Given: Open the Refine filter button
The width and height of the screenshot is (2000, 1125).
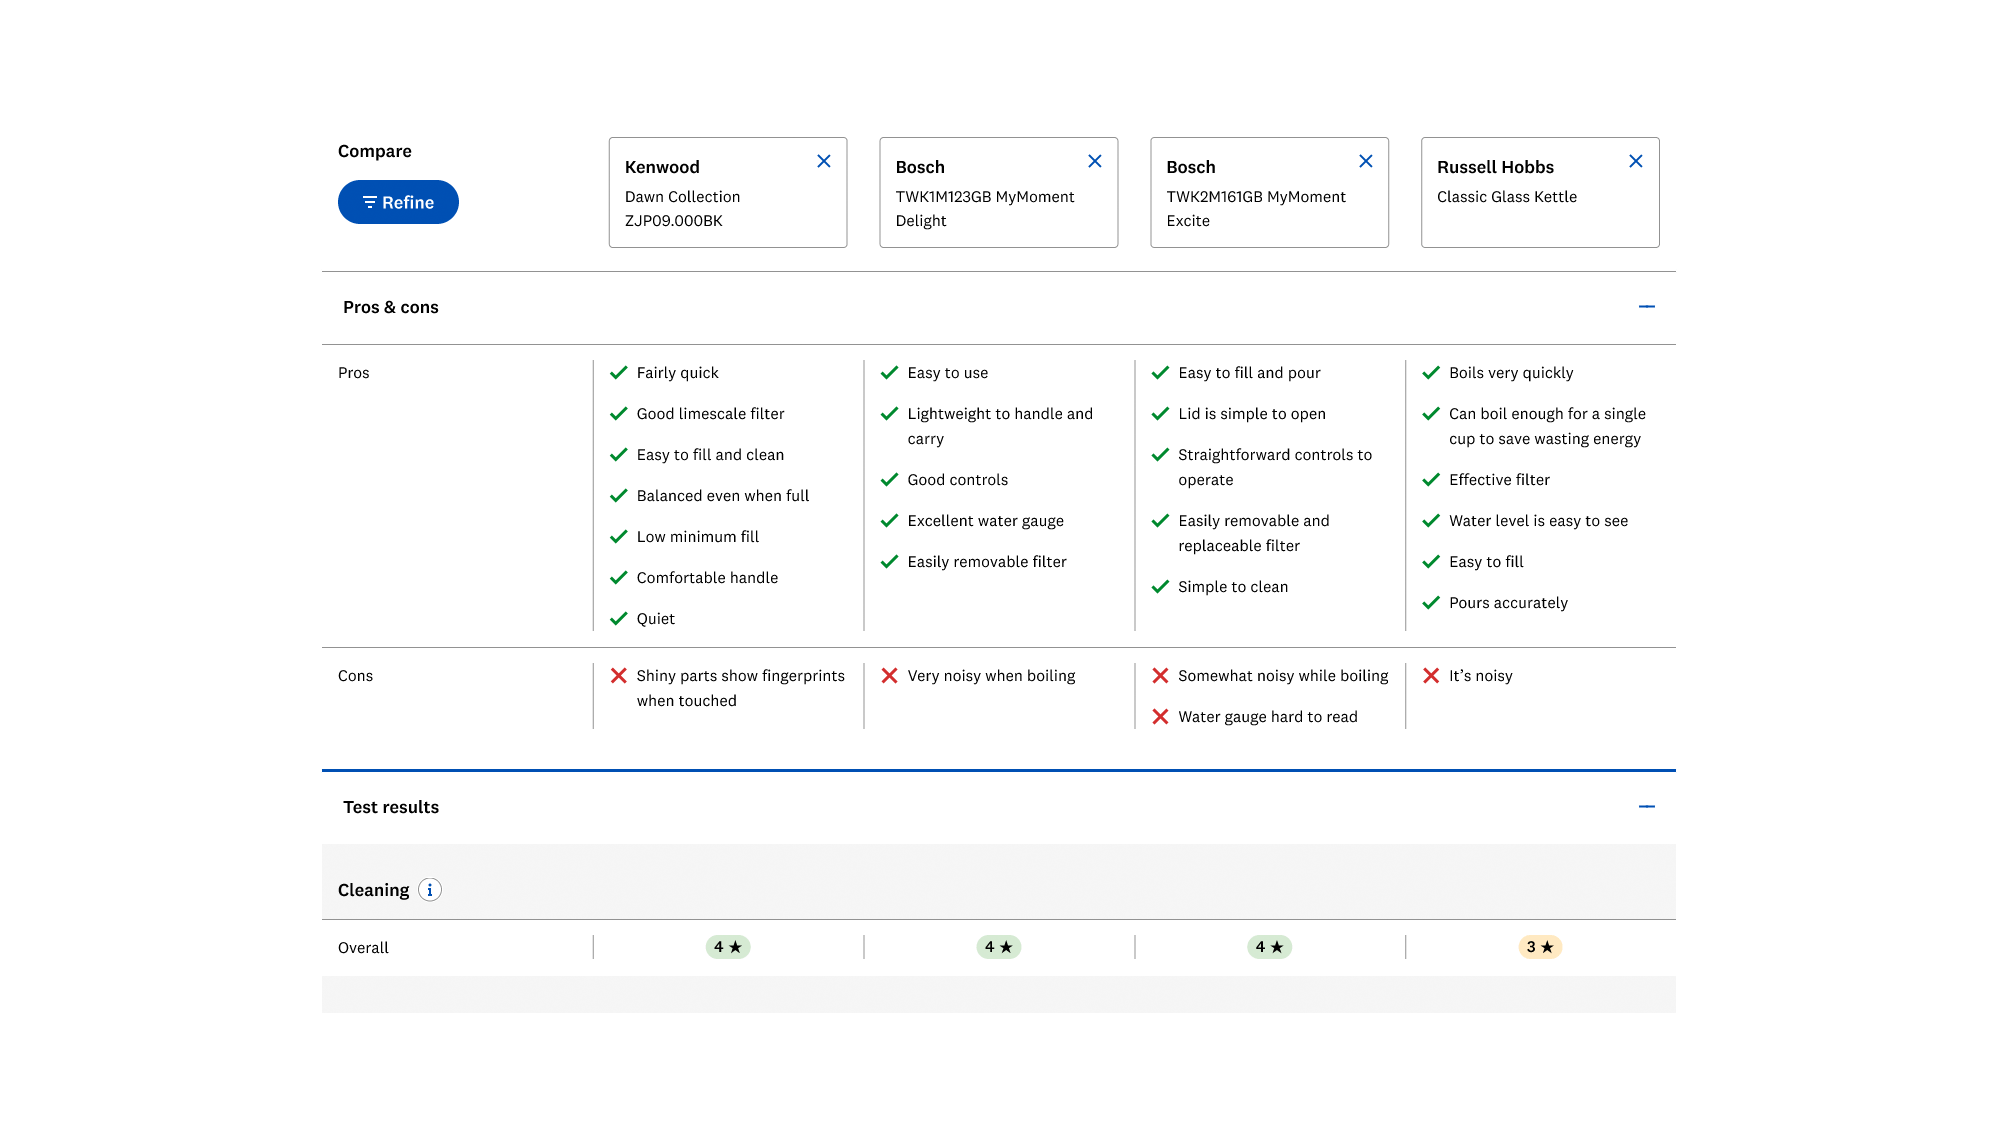Looking at the screenshot, I should (398, 202).
